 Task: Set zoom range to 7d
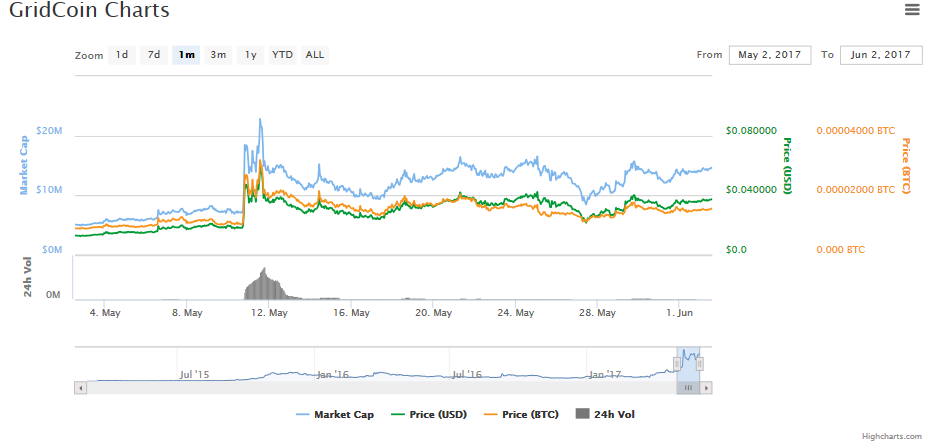(154, 55)
